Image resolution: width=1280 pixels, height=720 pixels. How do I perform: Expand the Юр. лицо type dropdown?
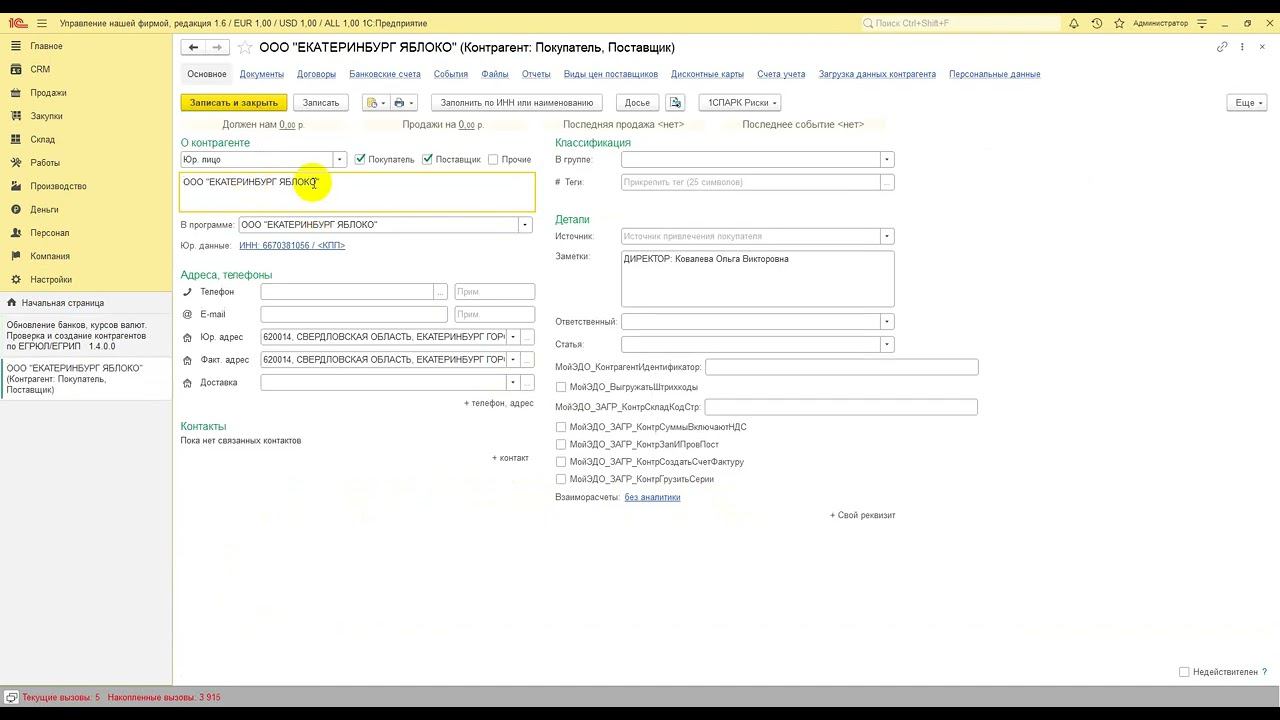point(340,159)
